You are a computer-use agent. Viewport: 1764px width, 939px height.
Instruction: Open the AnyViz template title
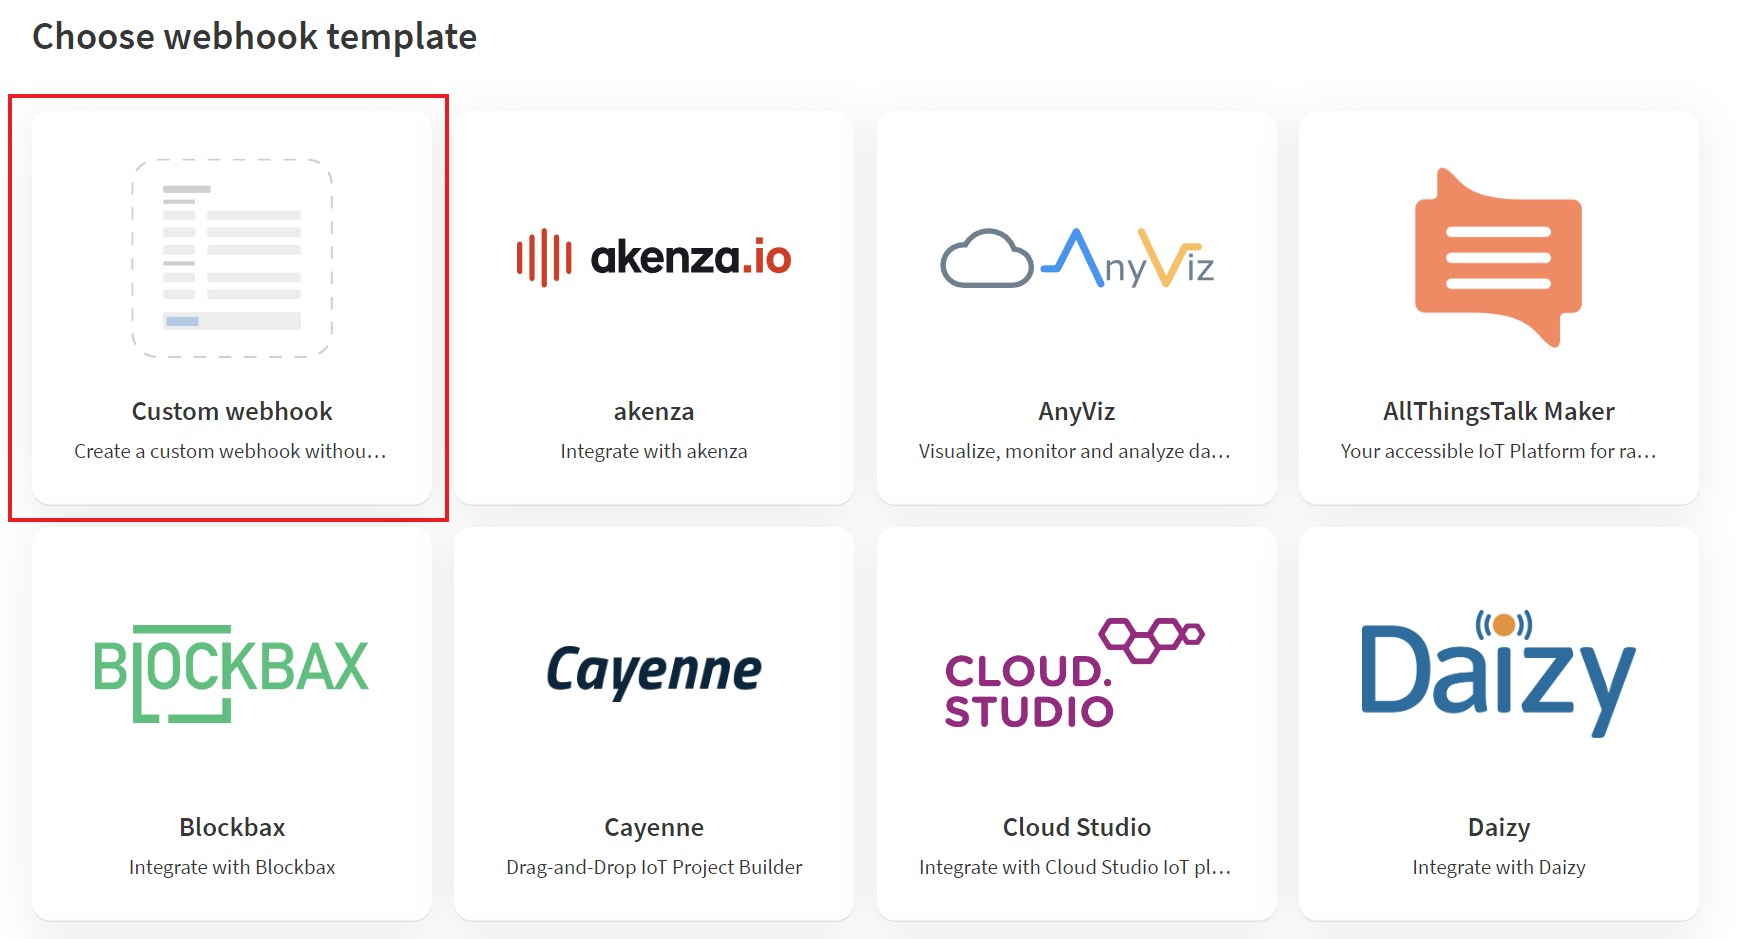(x=1077, y=411)
